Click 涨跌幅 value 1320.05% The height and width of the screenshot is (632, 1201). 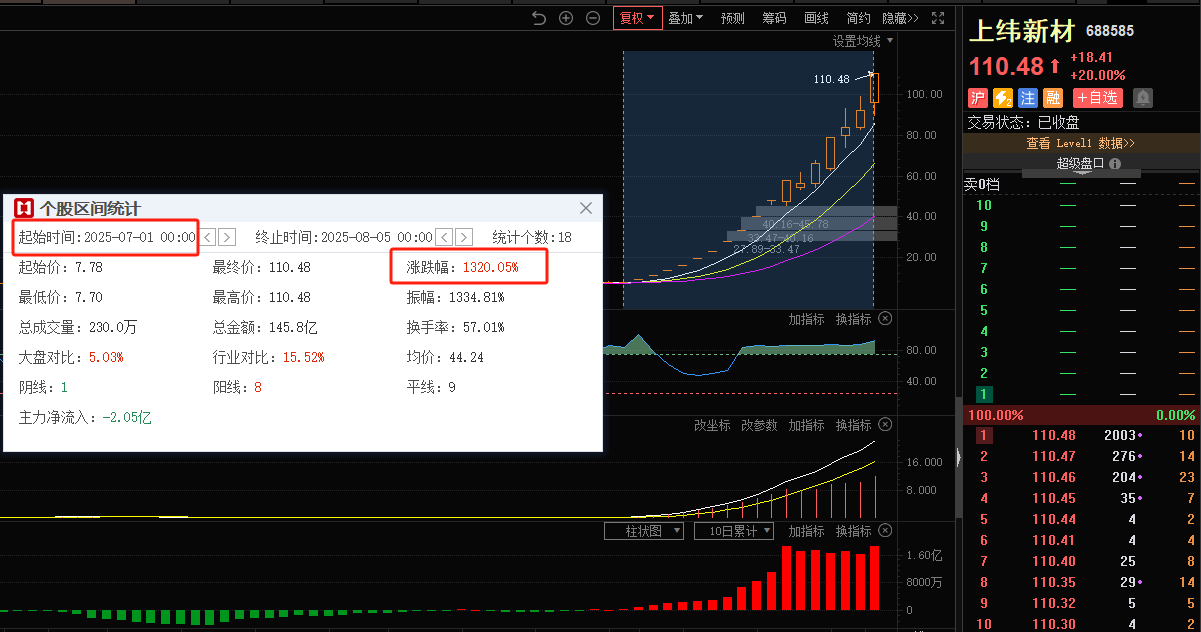[x=490, y=268]
